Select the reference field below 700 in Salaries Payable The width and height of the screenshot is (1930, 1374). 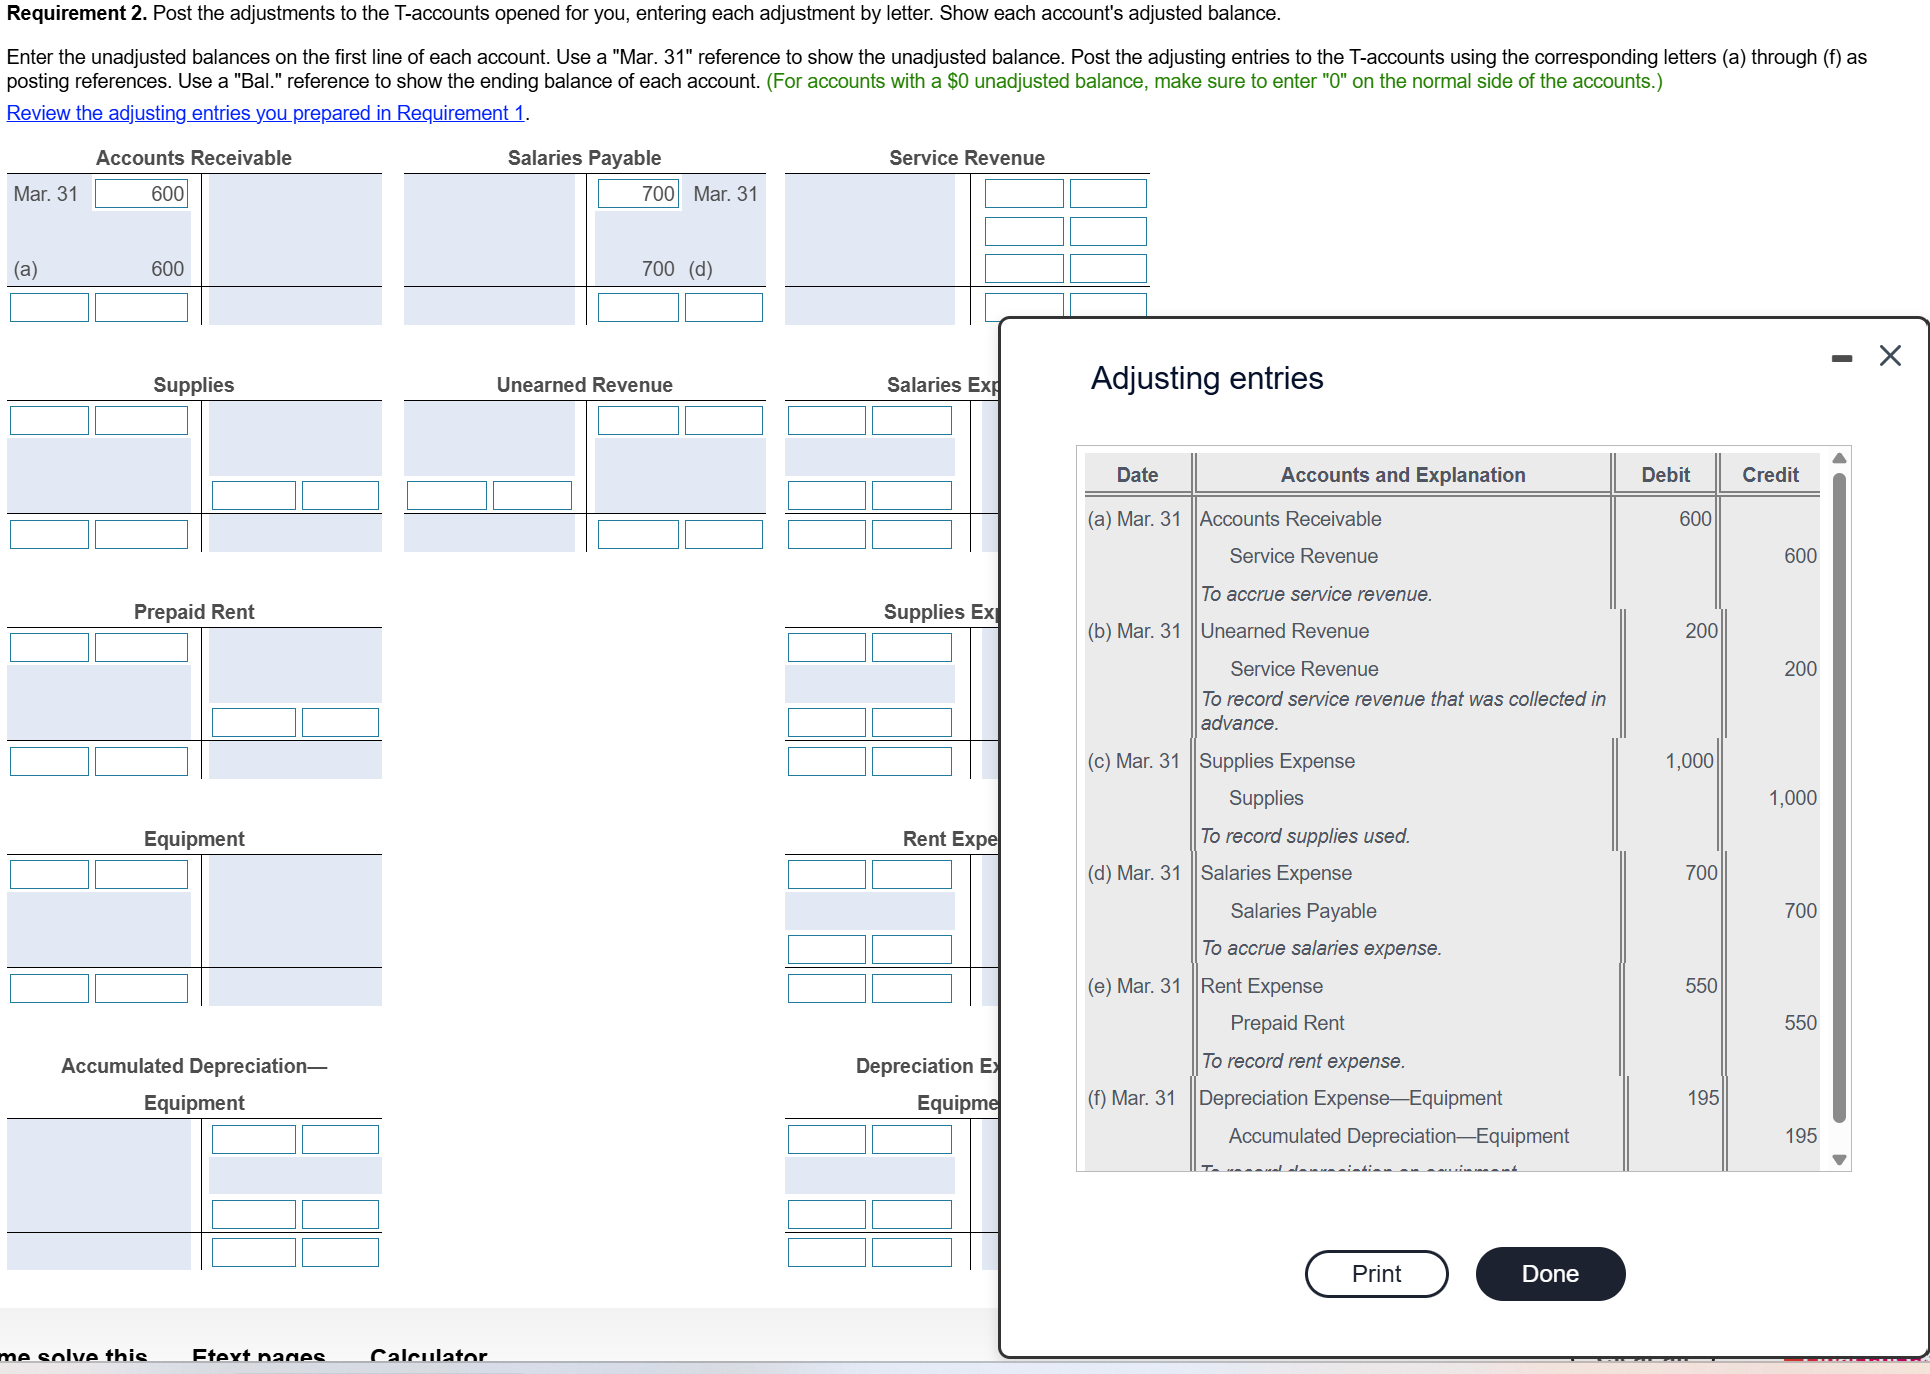pyautogui.click(x=723, y=307)
